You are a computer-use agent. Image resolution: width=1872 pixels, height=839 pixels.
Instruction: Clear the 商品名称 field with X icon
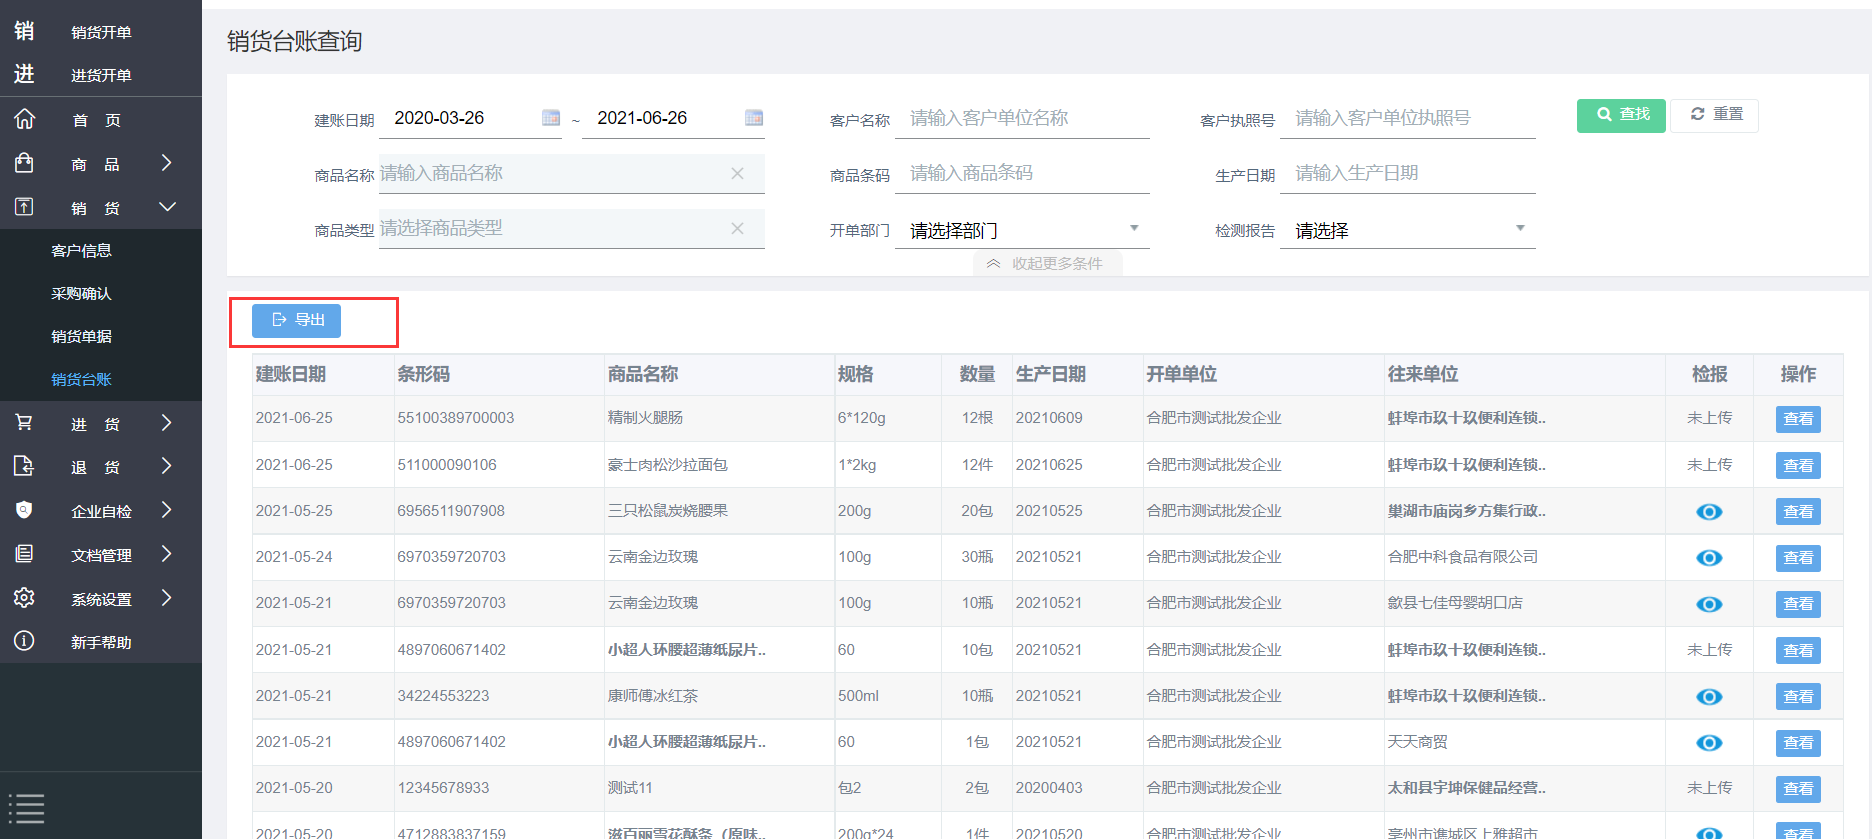coord(737,173)
